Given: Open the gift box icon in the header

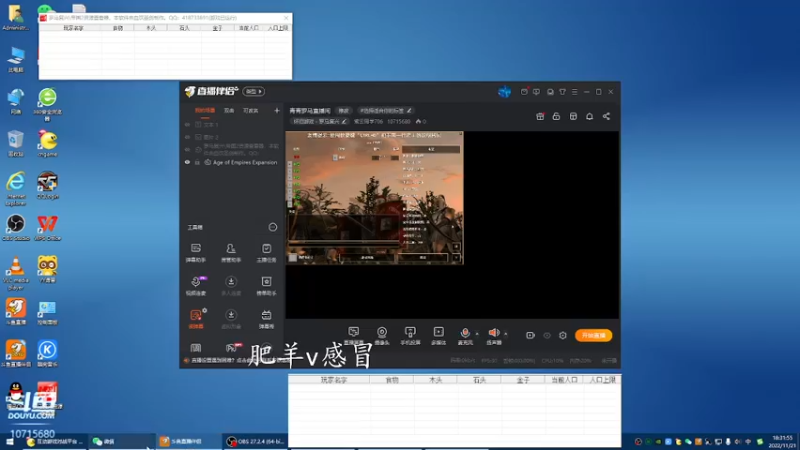Looking at the screenshot, I should pos(540,116).
